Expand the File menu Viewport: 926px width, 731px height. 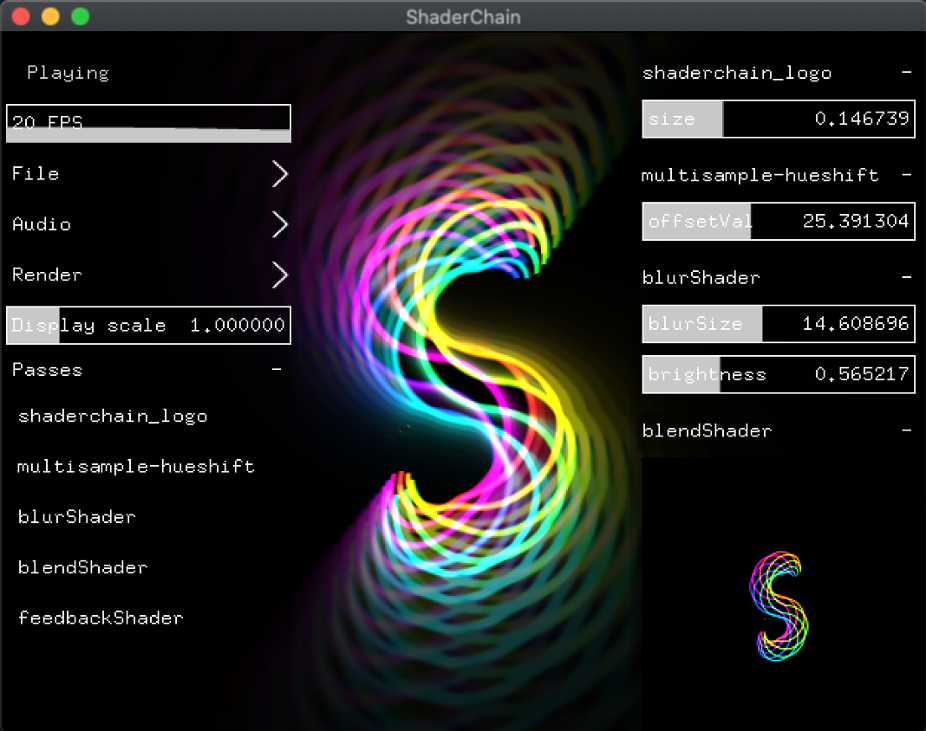[148, 173]
